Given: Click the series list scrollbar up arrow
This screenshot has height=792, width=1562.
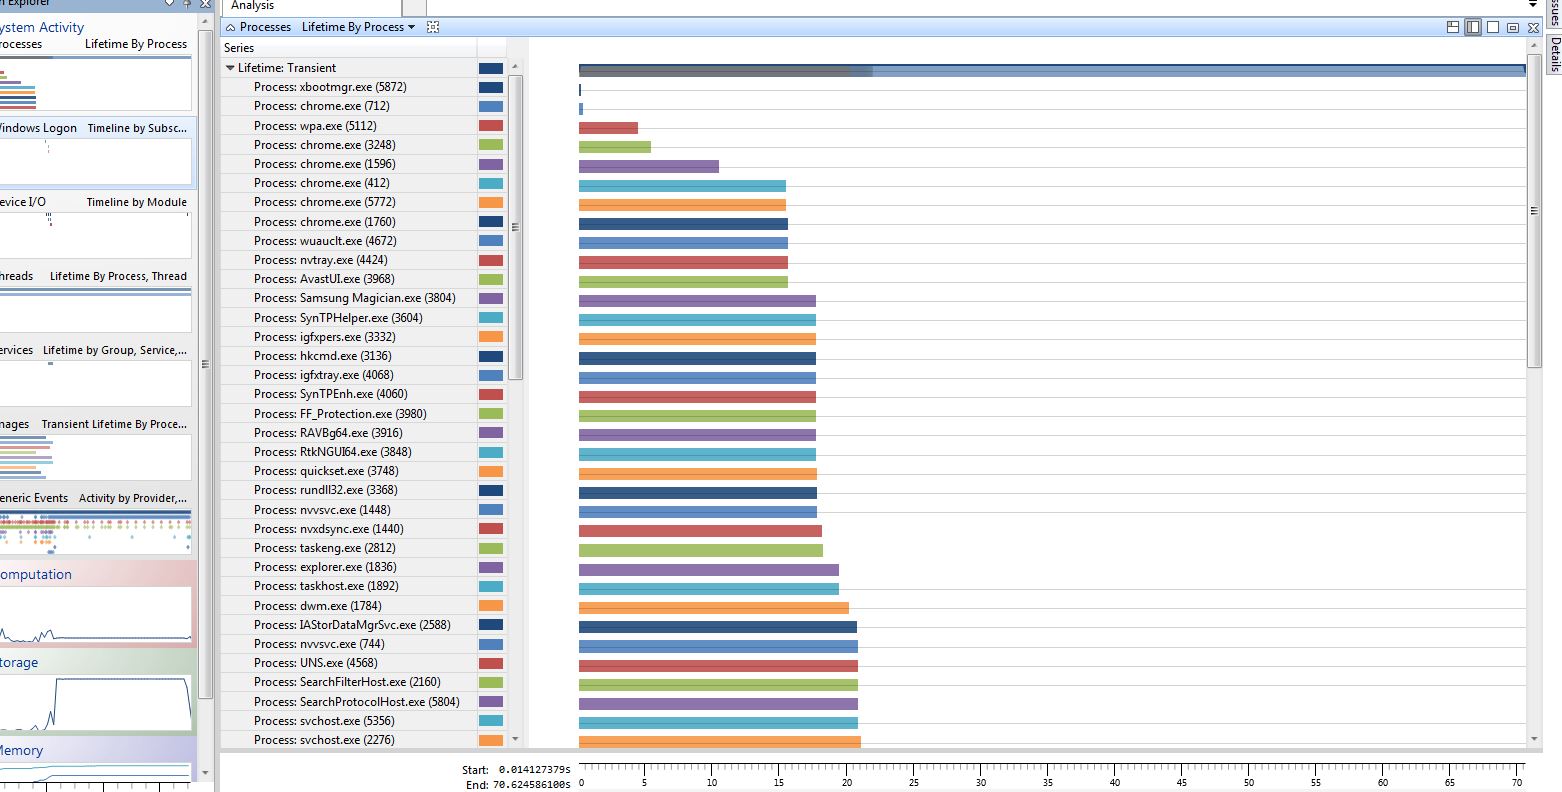Looking at the screenshot, I should [516, 67].
